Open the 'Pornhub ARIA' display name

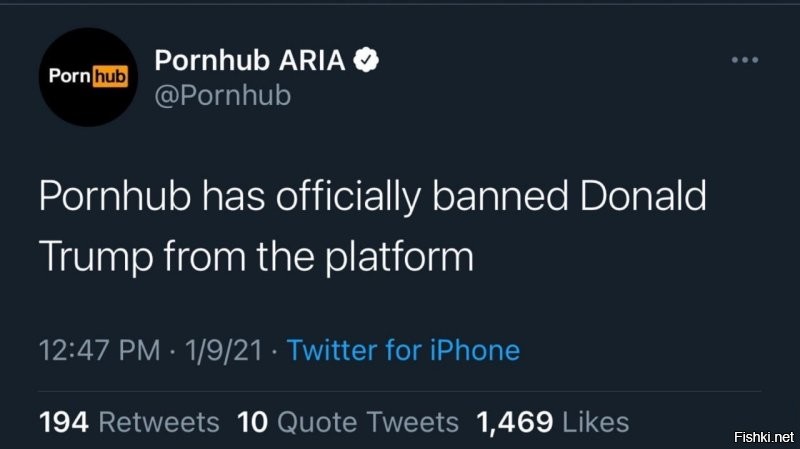(250, 61)
